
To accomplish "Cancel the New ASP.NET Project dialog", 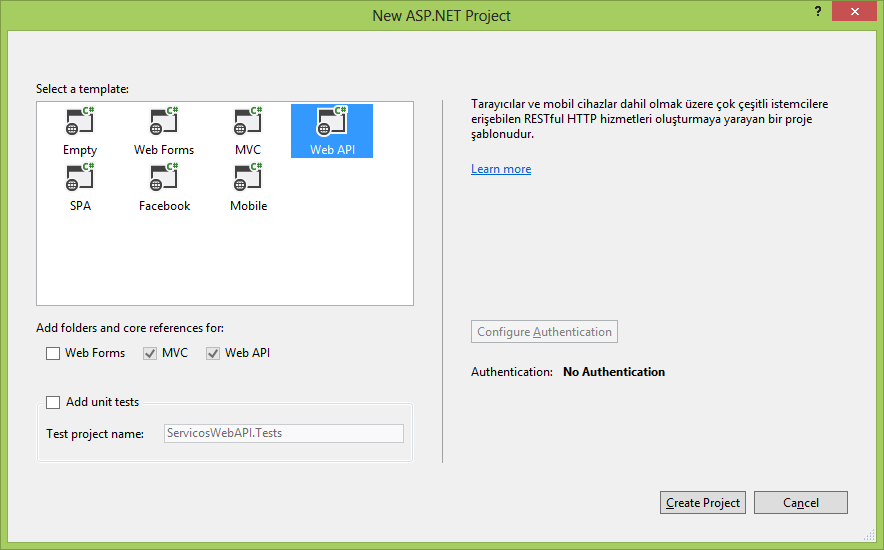I will [x=801, y=503].
